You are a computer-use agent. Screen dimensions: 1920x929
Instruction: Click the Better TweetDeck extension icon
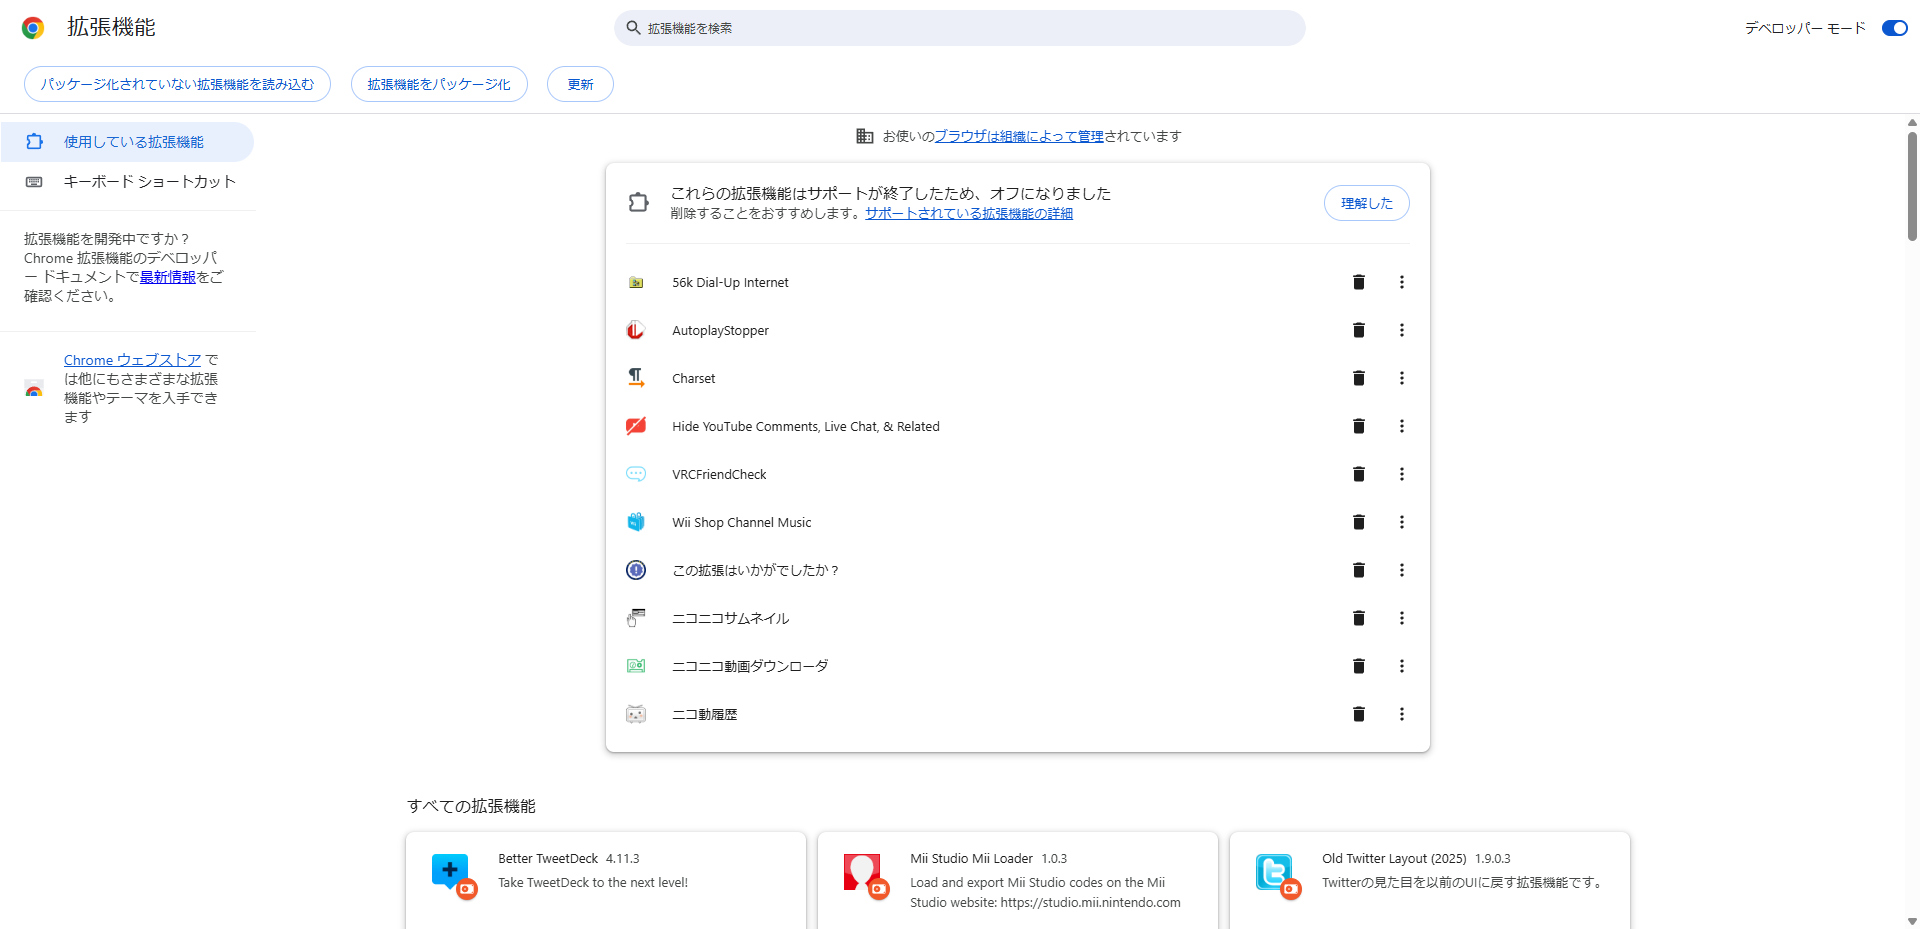(x=451, y=873)
